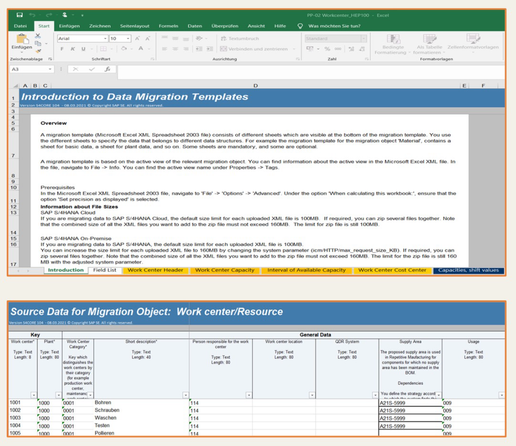The image size is (516, 446).
Task: Open the Work Center Capacity sheet tab
Action: pos(225,270)
